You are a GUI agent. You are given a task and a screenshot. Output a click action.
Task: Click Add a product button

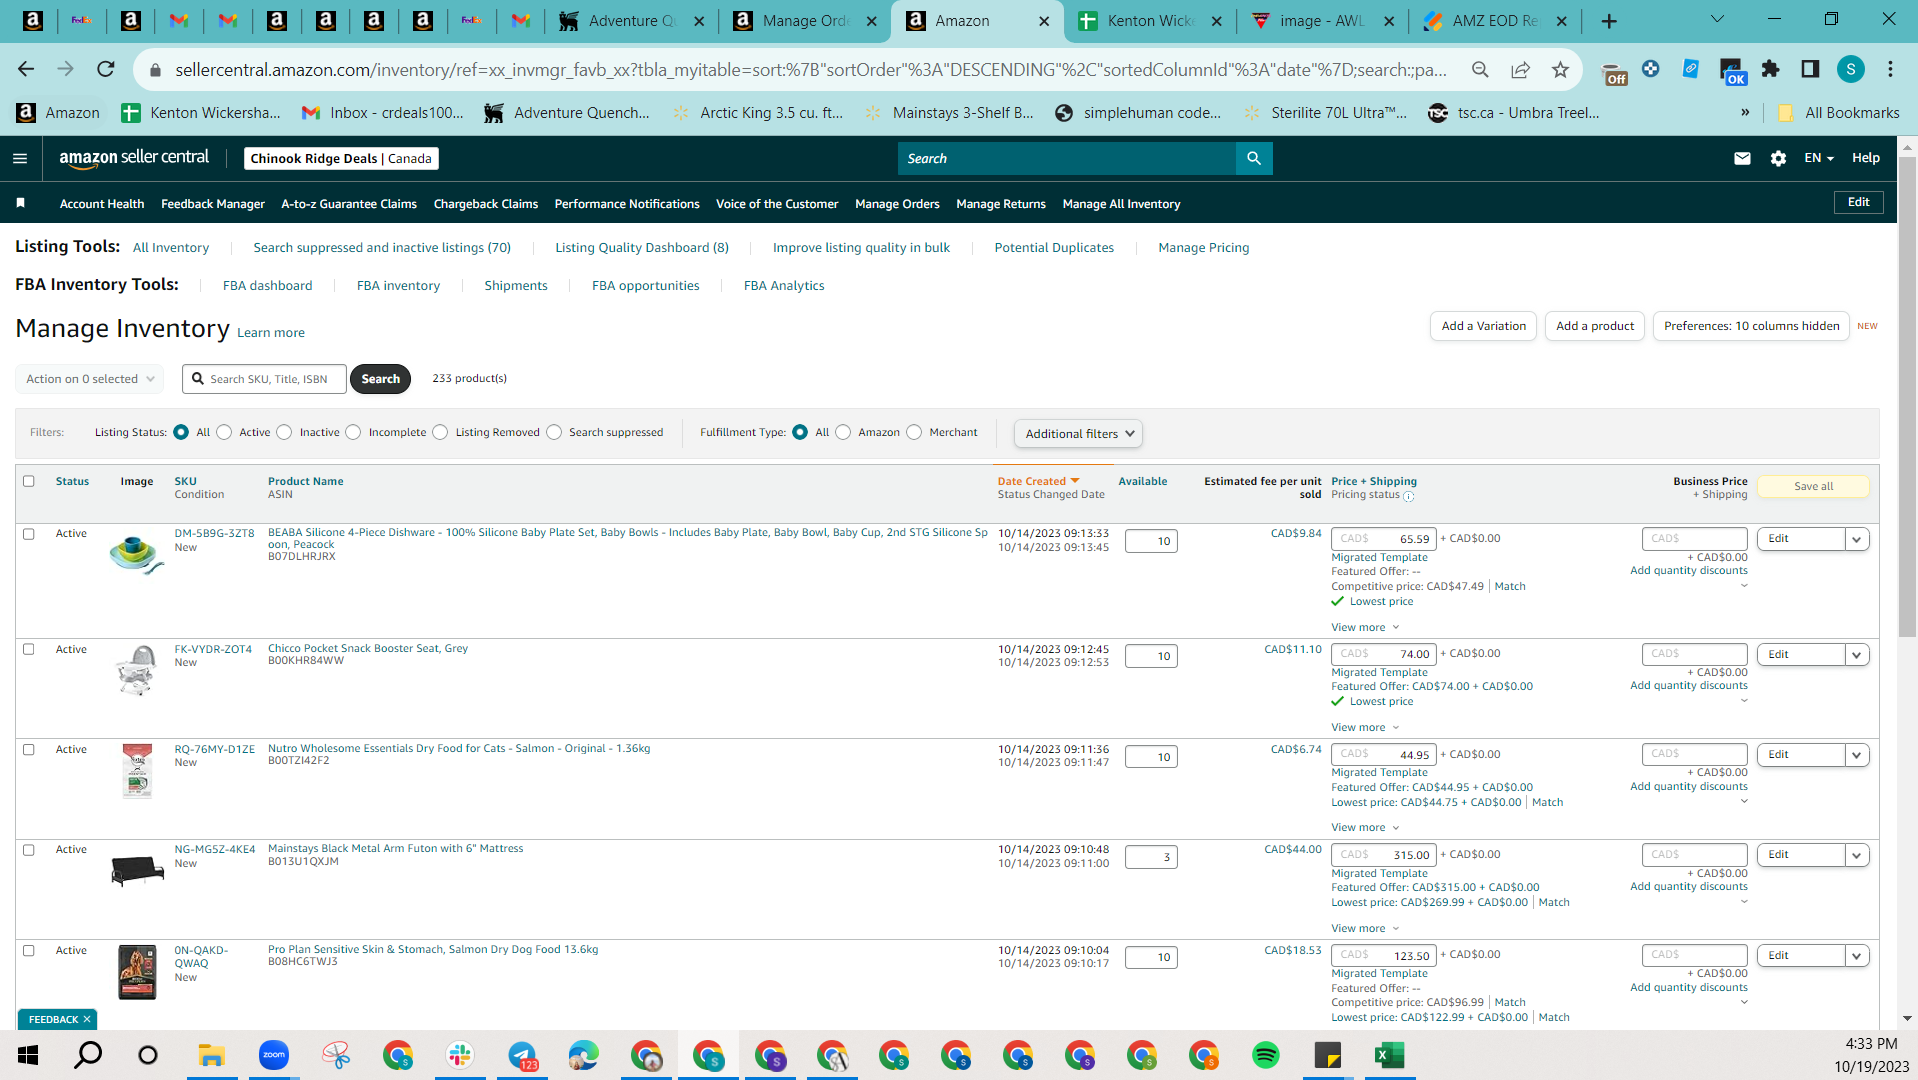pyautogui.click(x=1595, y=326)
